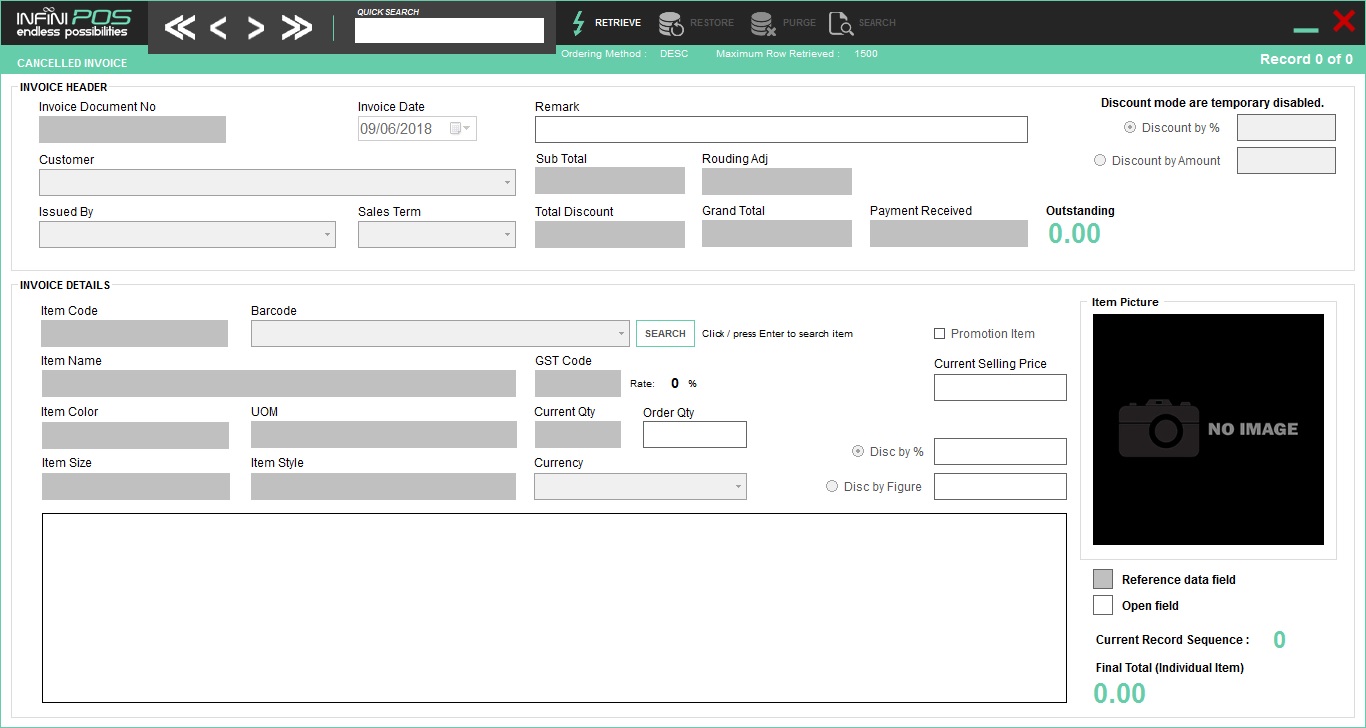Click the UOM field

click(384, 434)
